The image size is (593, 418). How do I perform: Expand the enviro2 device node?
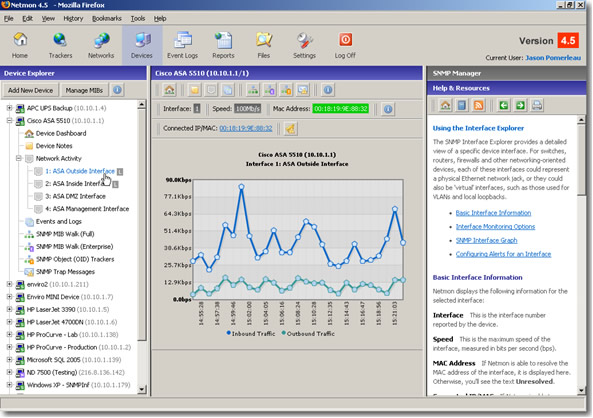(x=9, y=284)
